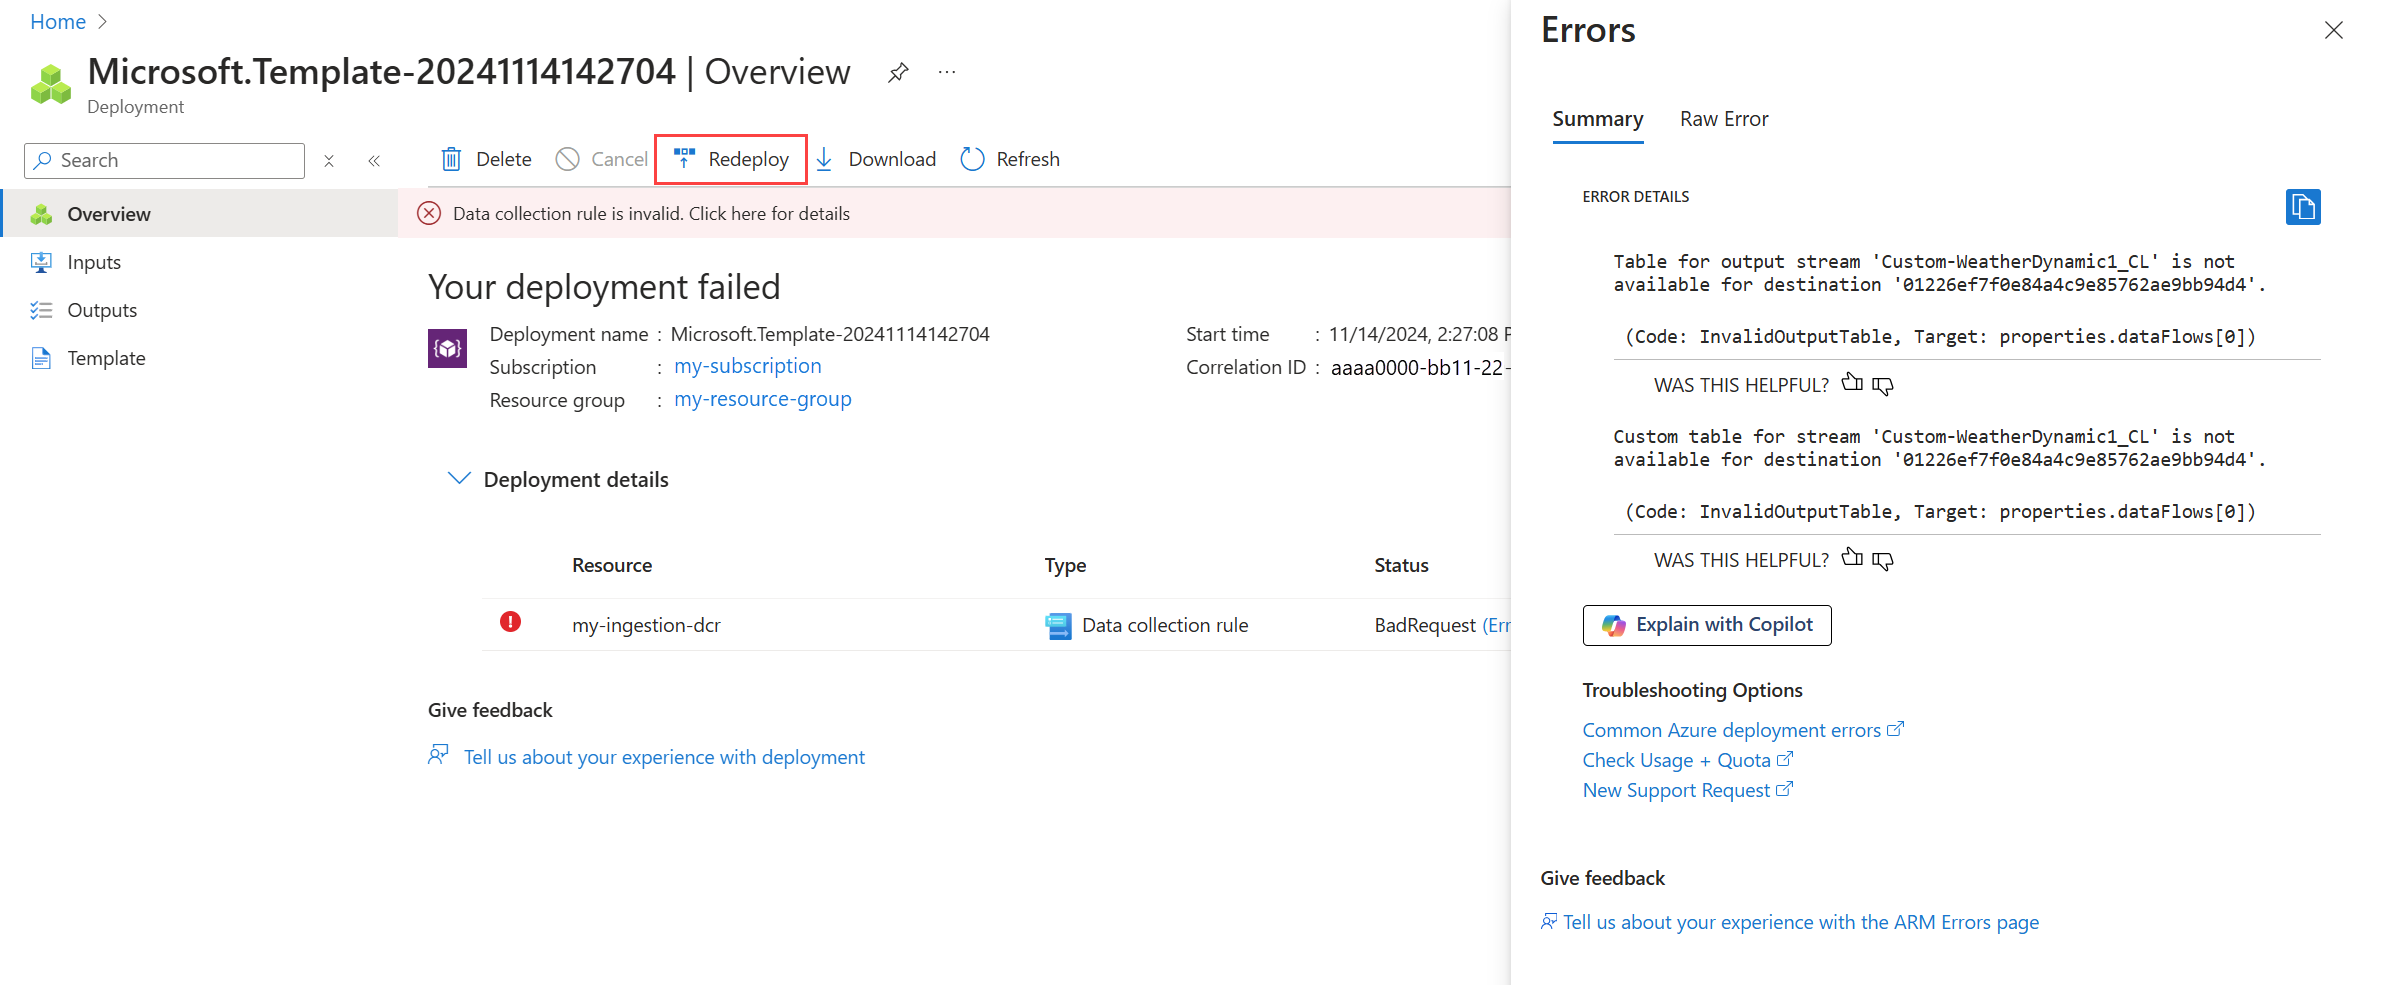Click the Refresh icon

click(971, 158)
